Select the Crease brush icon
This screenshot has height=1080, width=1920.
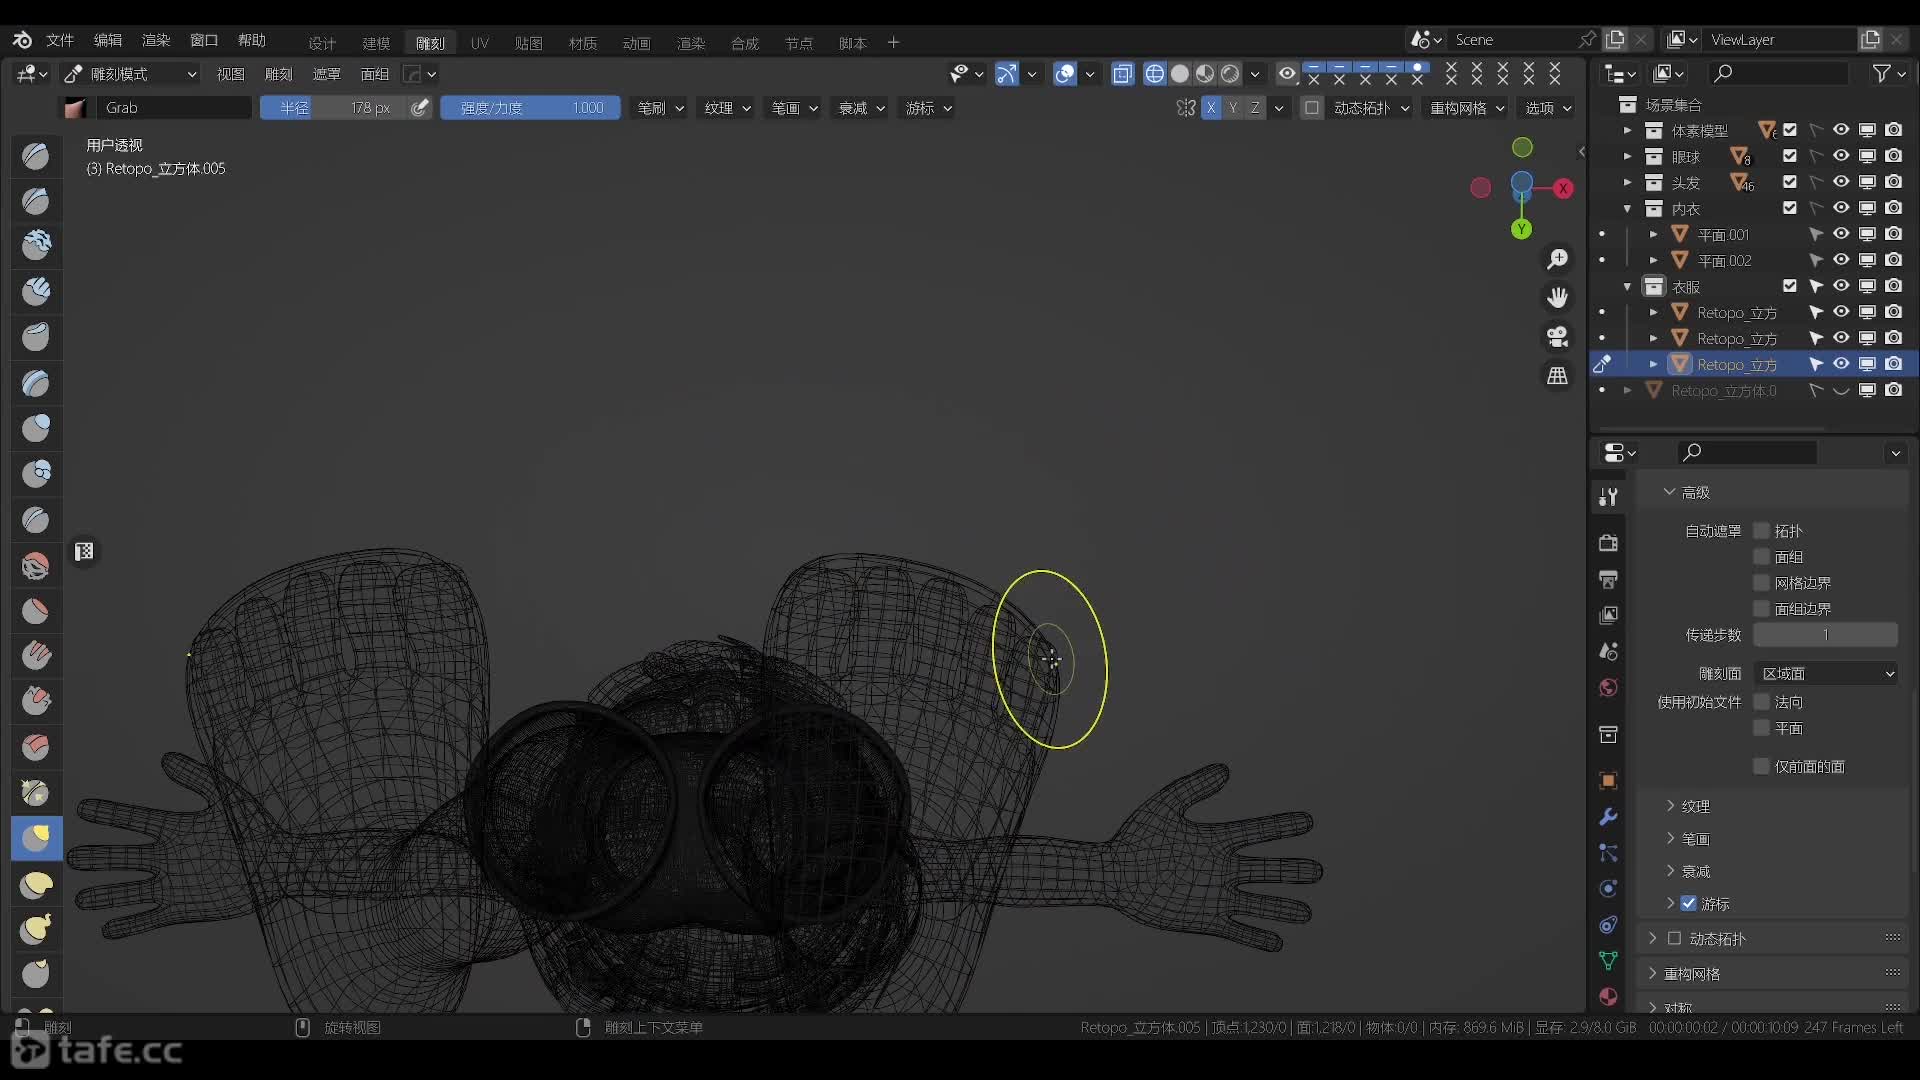pos(36,520)
